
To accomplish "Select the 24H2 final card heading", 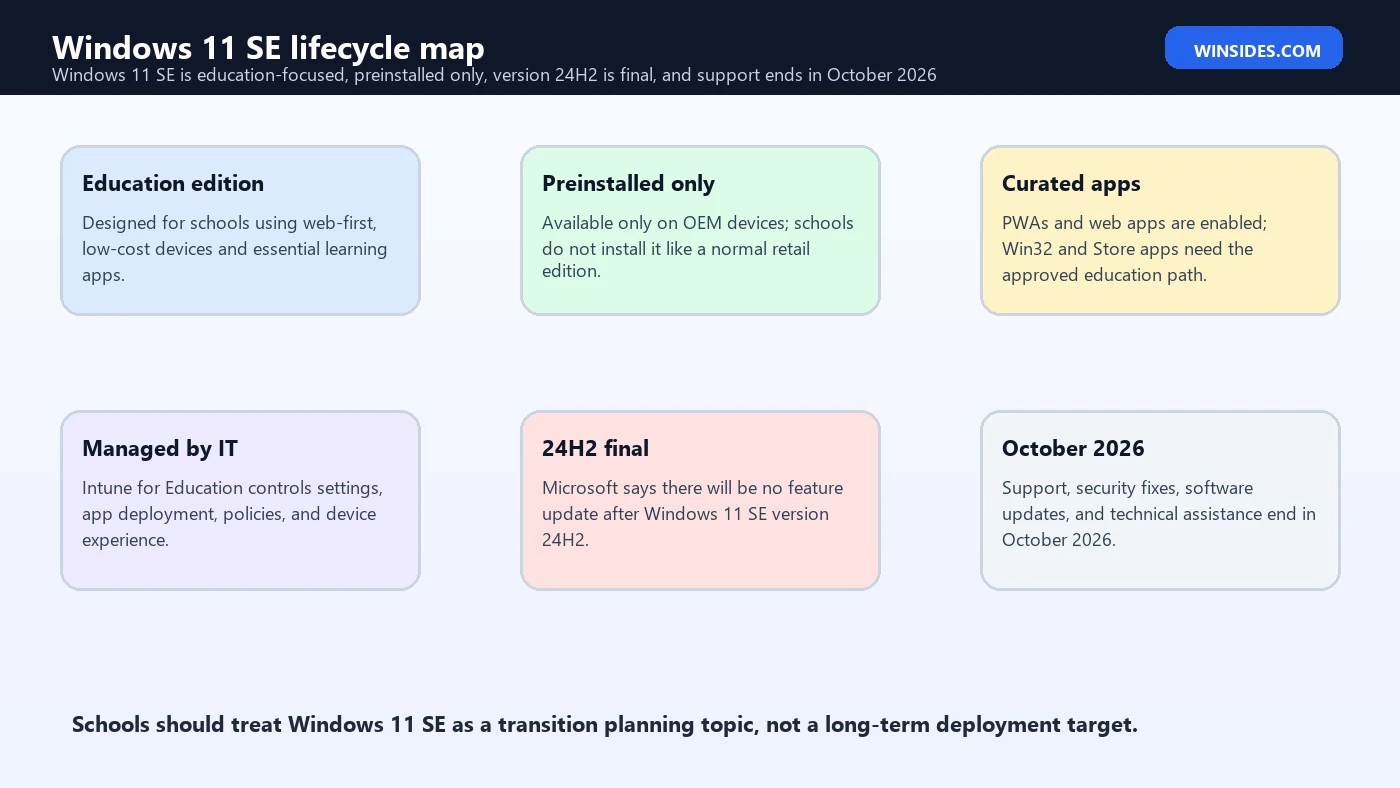I will [595, 448].
